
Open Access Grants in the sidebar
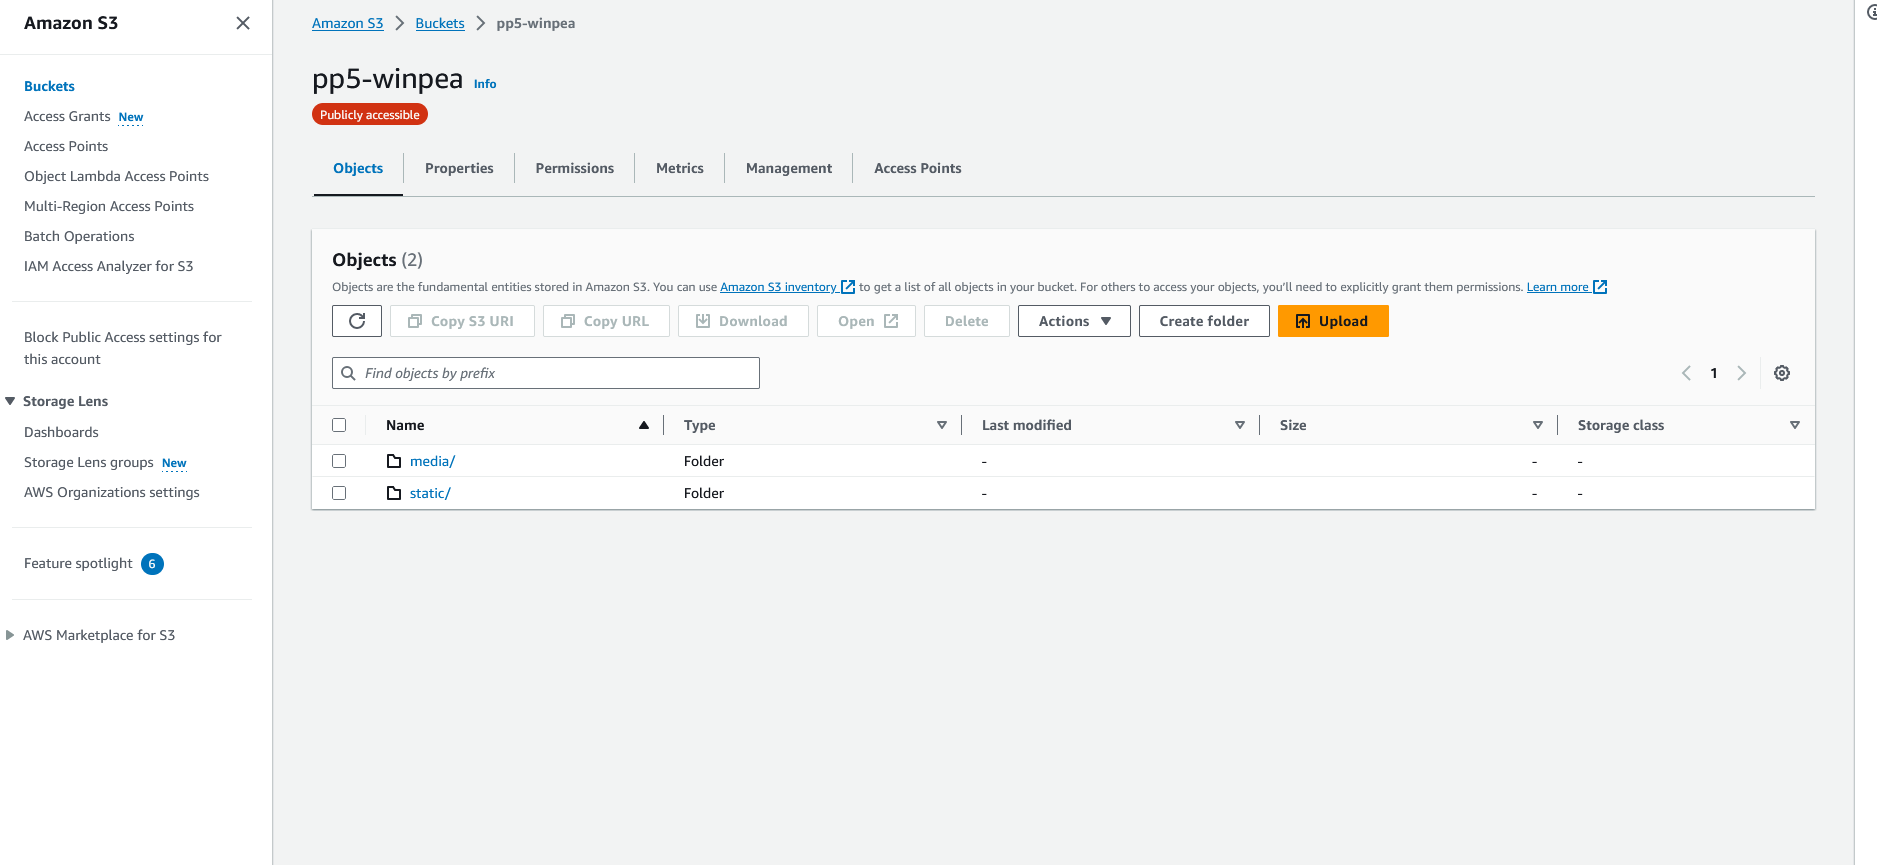click(67, 116)
